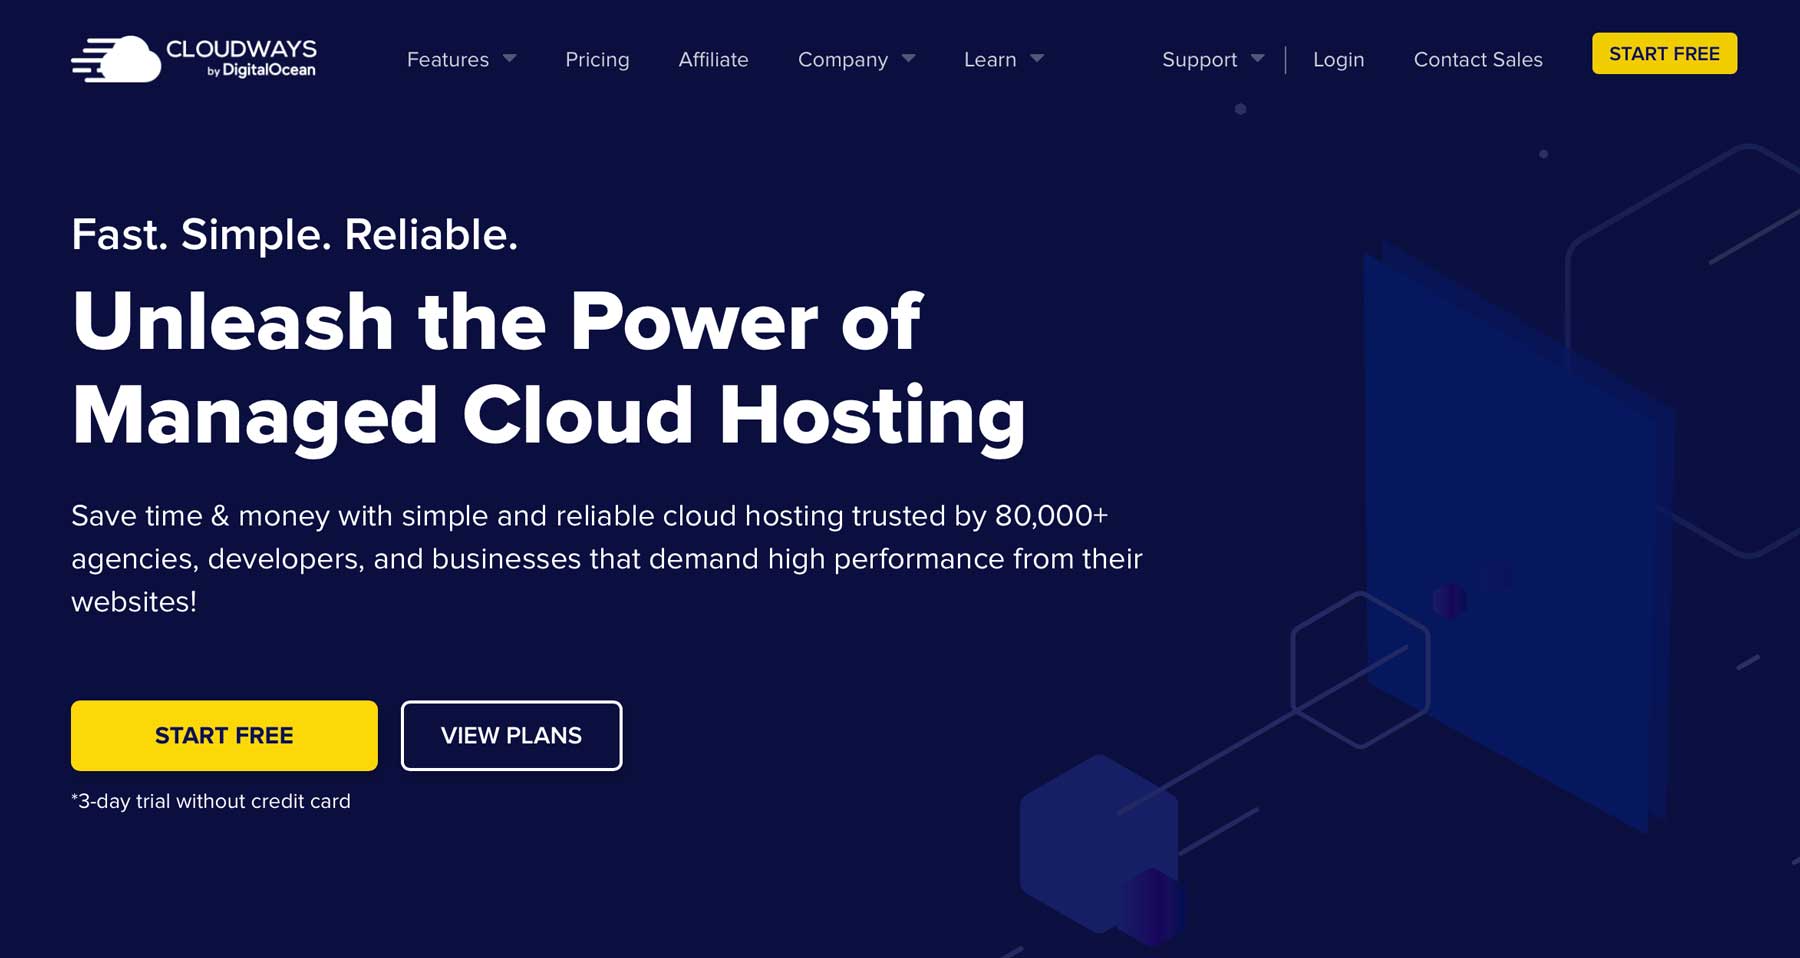Open the Learn dropdown menu
The height and width of the screenshot is (958, 1800).
click(x=990, y=60)
